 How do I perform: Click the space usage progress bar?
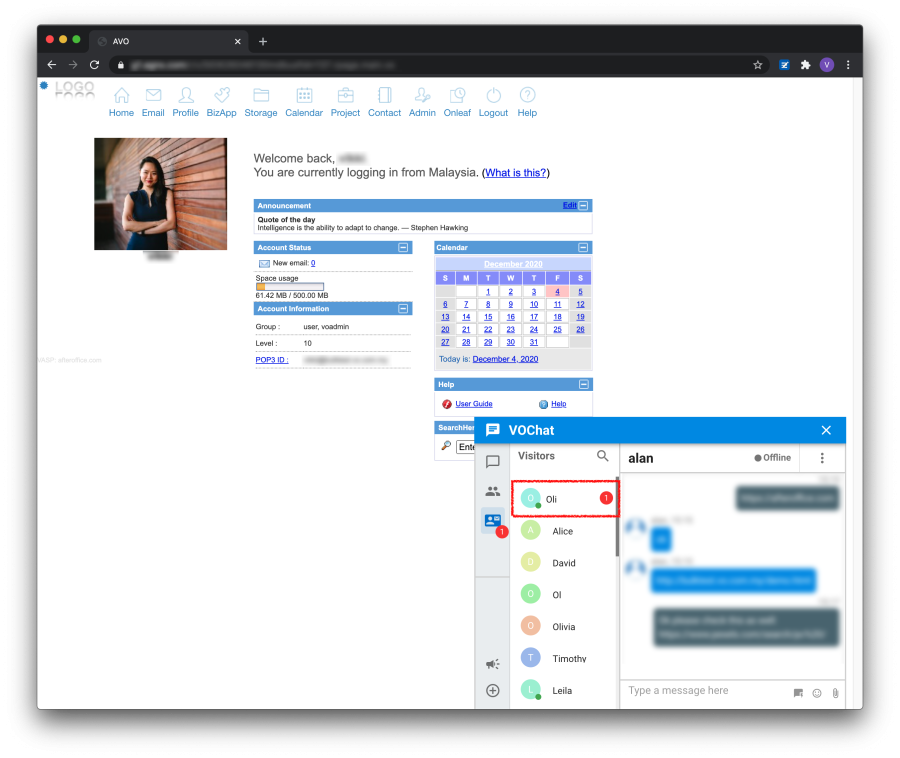pos(290,287)
